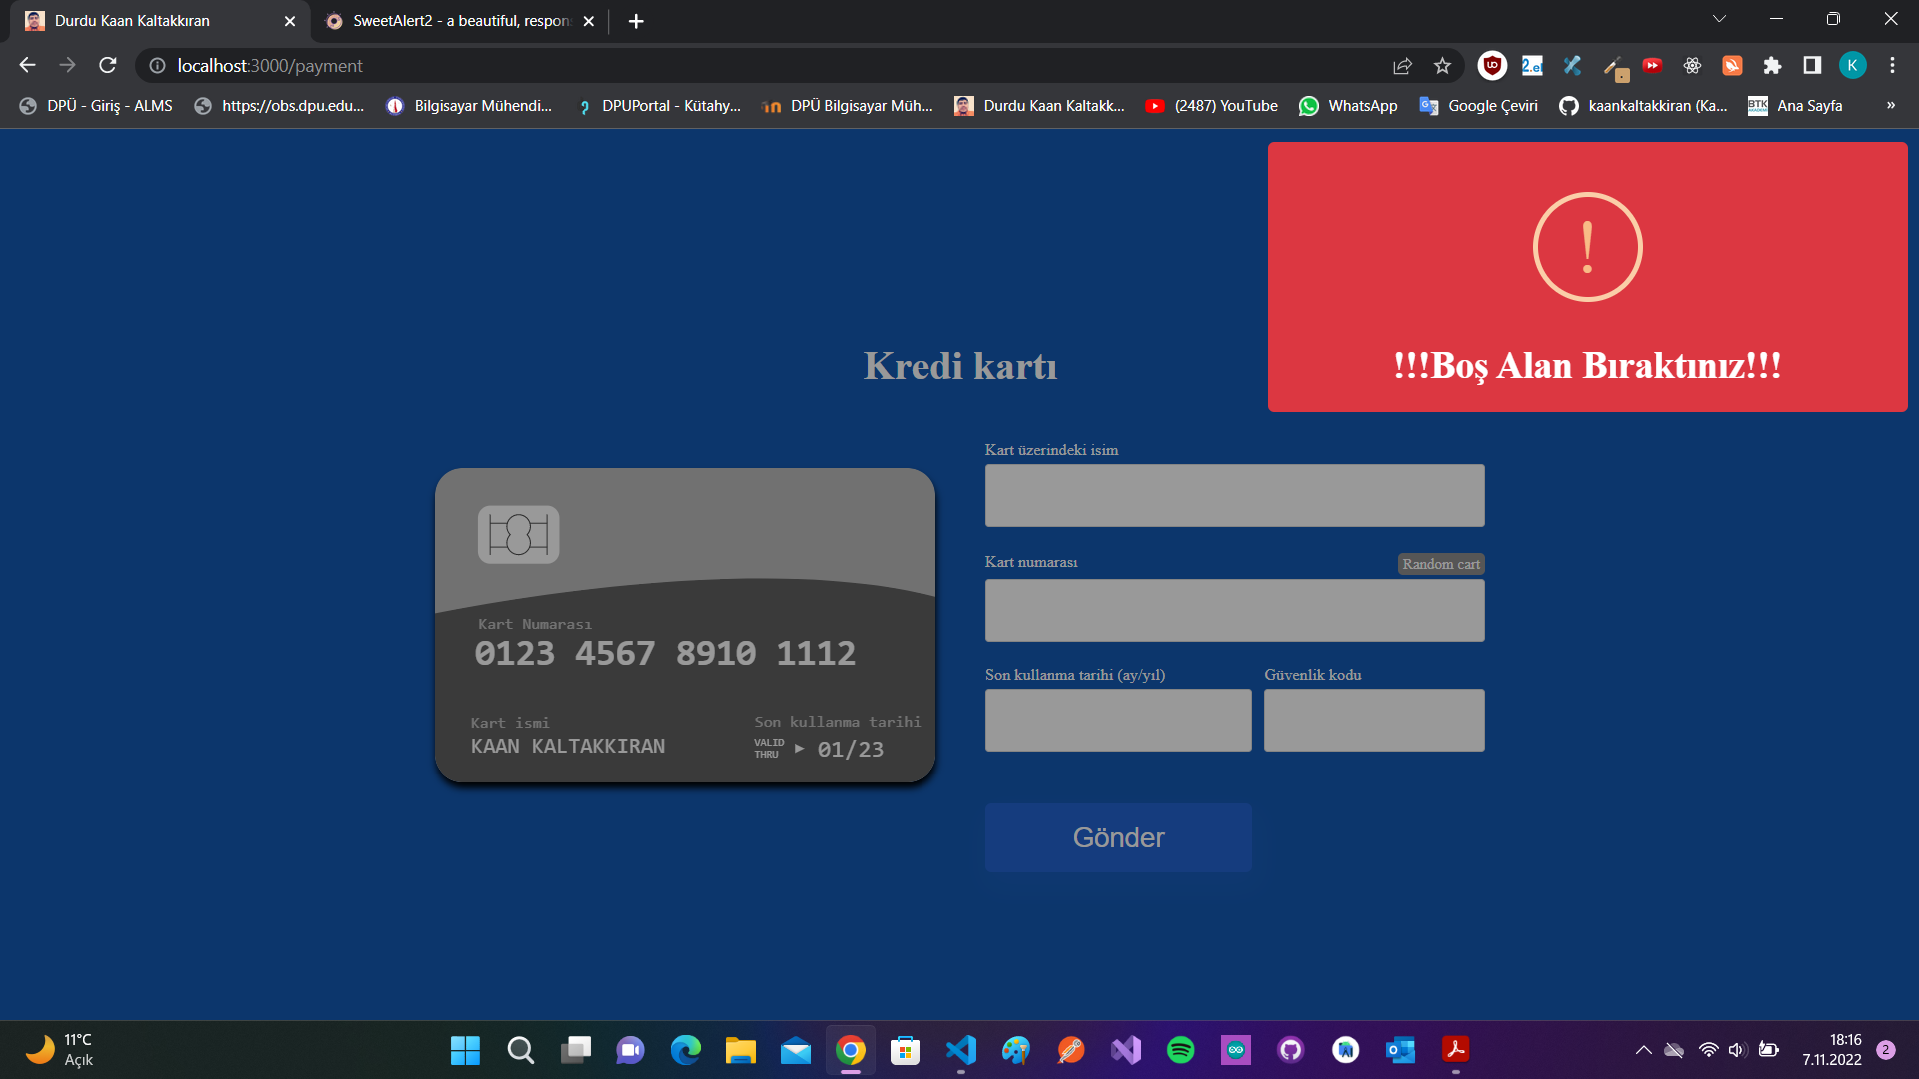Click the share icon in address bar

(x=1402, y=65)
